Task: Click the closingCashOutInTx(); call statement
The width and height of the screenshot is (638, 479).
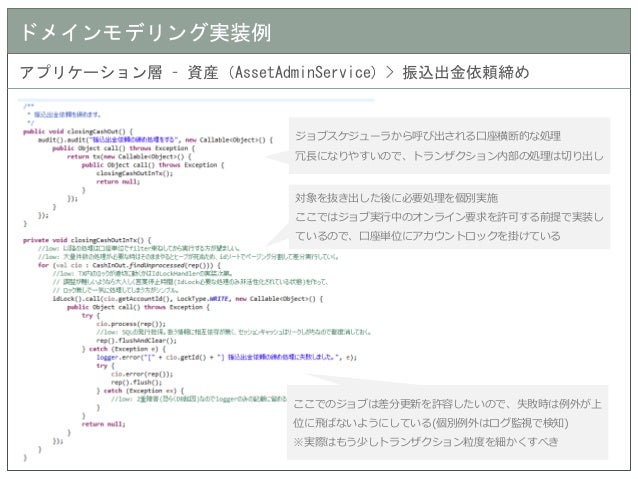Action: (x=135, y=173)
